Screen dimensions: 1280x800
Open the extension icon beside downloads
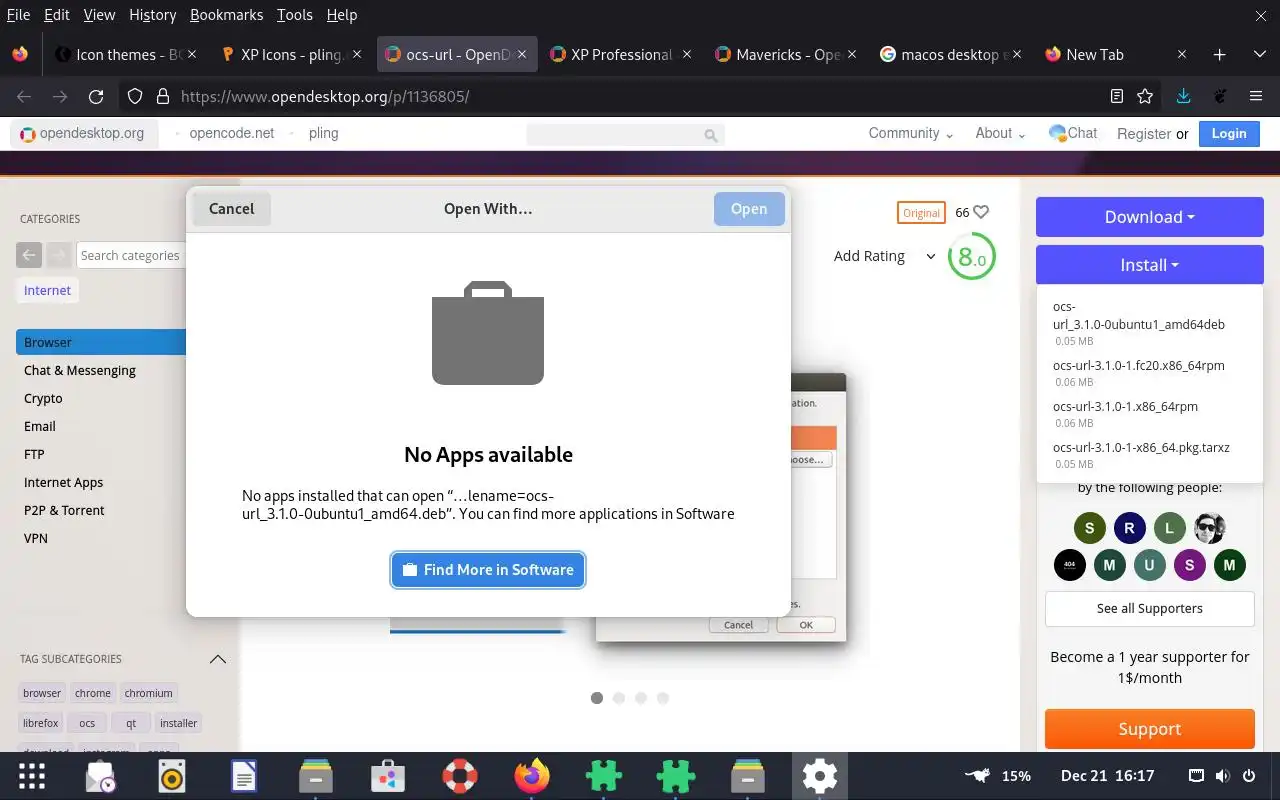(x=1220, y=97)
